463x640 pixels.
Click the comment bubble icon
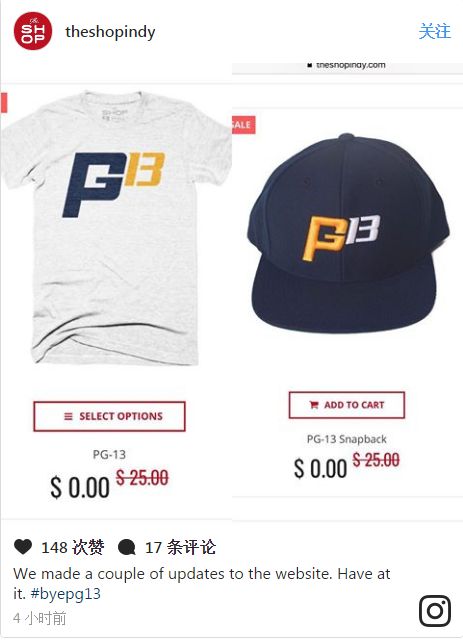click(127, 547)
